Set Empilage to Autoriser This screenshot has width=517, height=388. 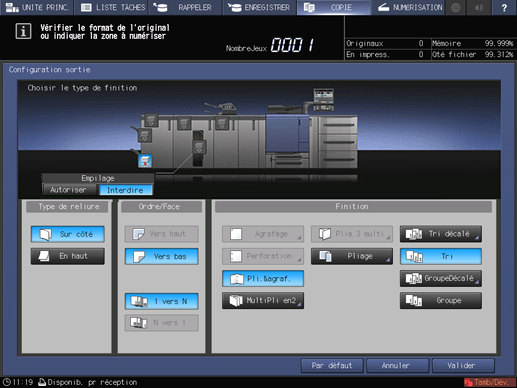click(68, 190)
